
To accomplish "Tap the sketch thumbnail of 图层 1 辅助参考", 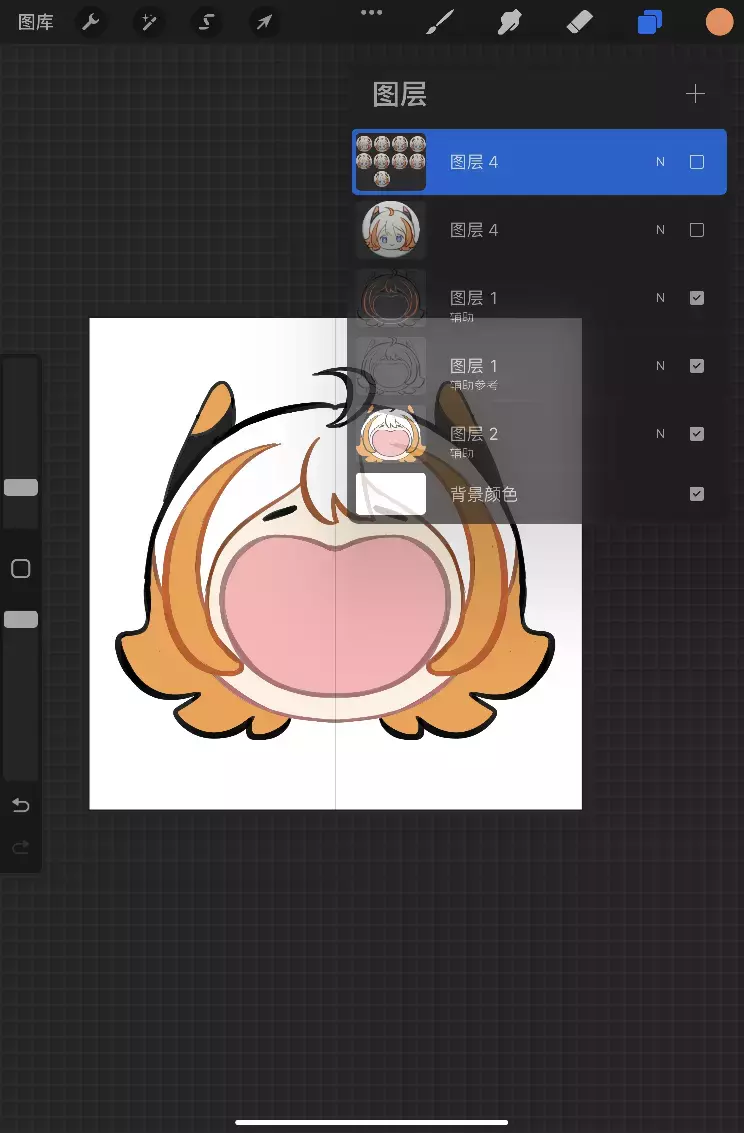I will [391, 366].
